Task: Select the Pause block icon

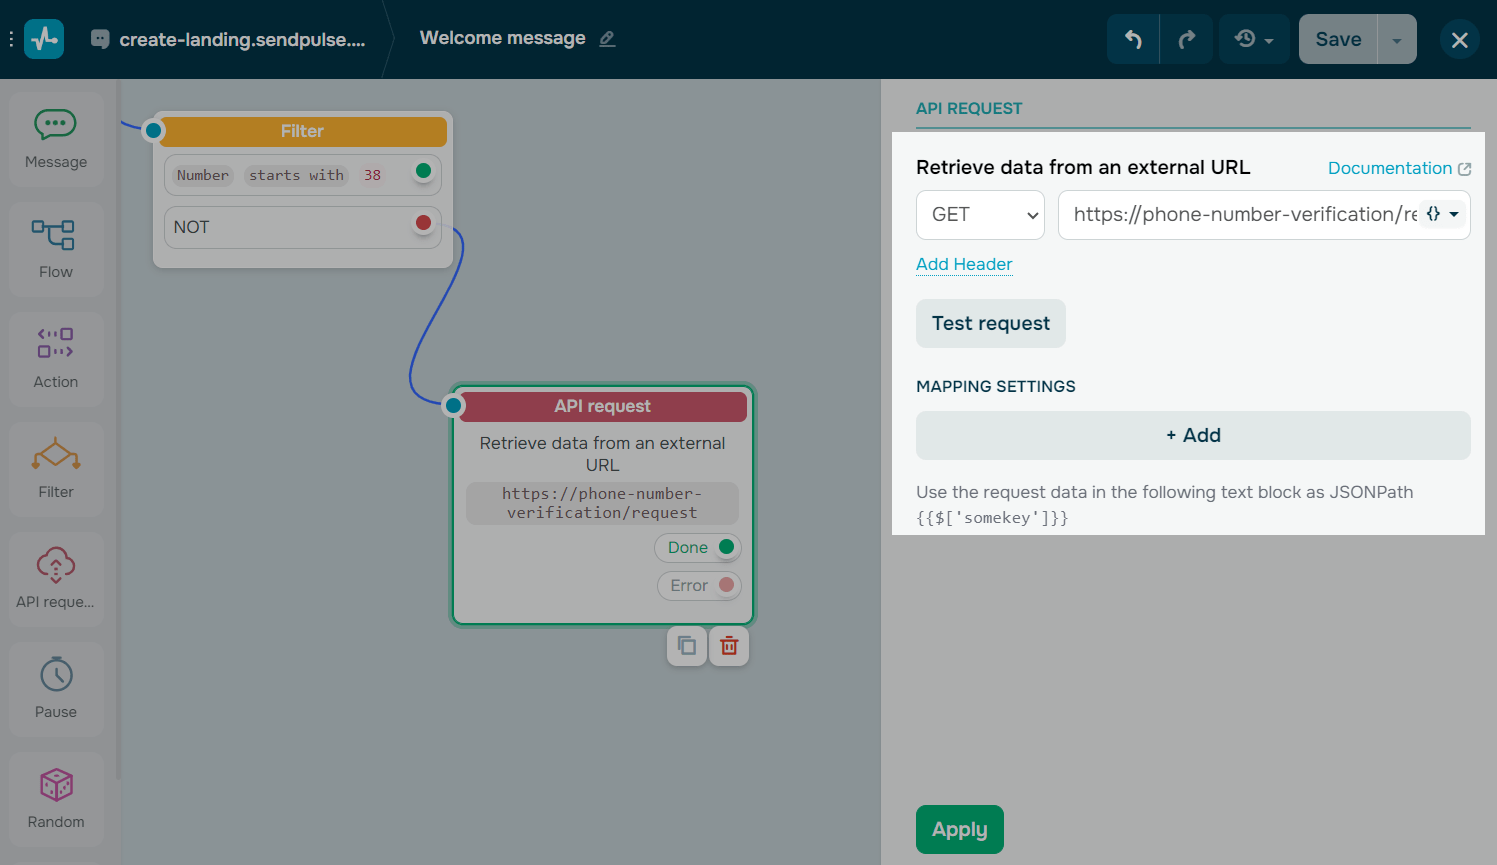Action: (x=55, y=688)
